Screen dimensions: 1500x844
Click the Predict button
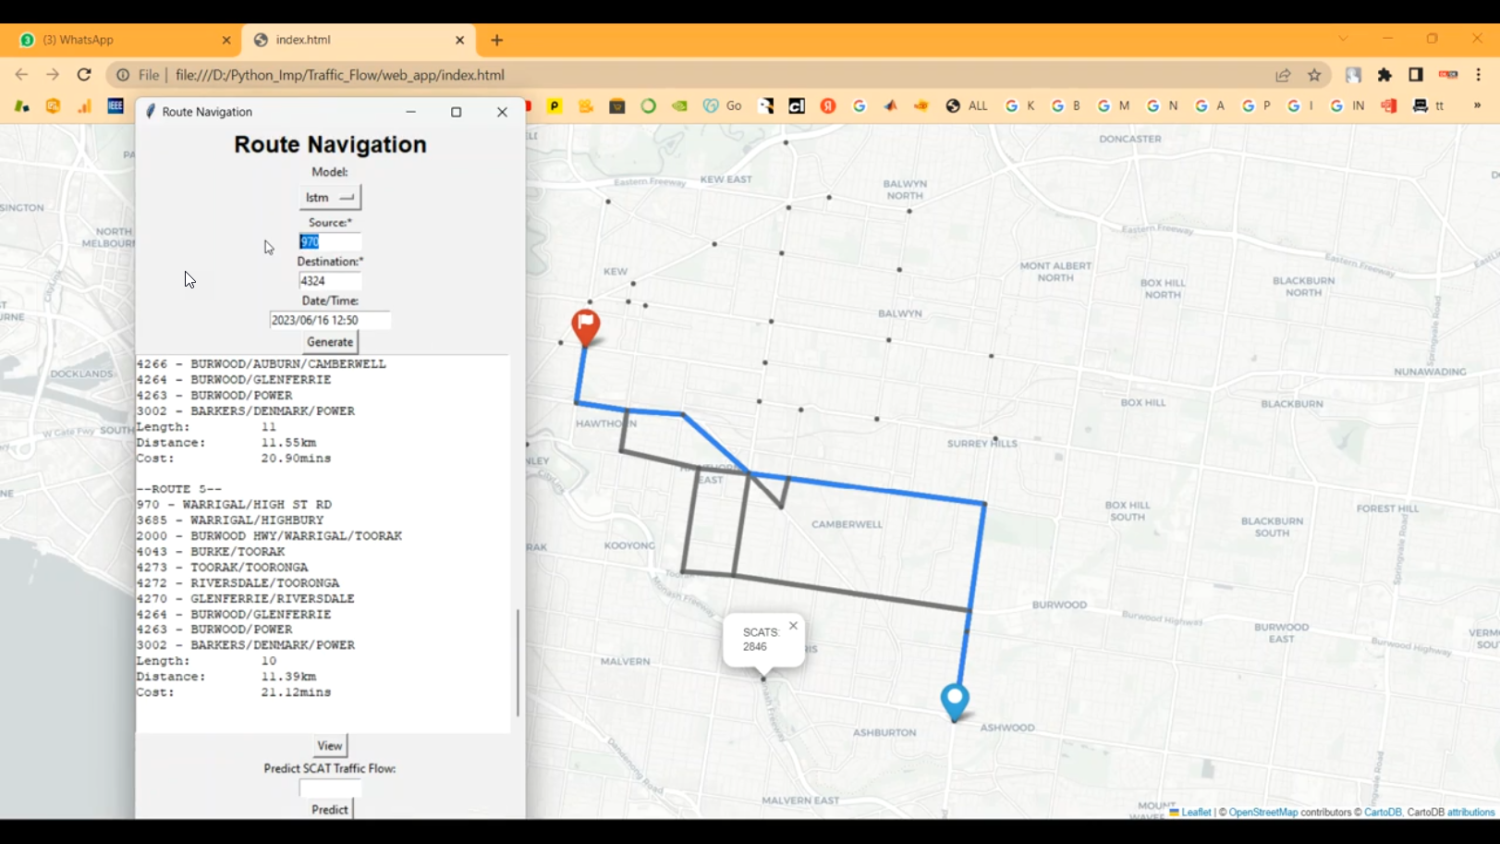pos(329,809)
